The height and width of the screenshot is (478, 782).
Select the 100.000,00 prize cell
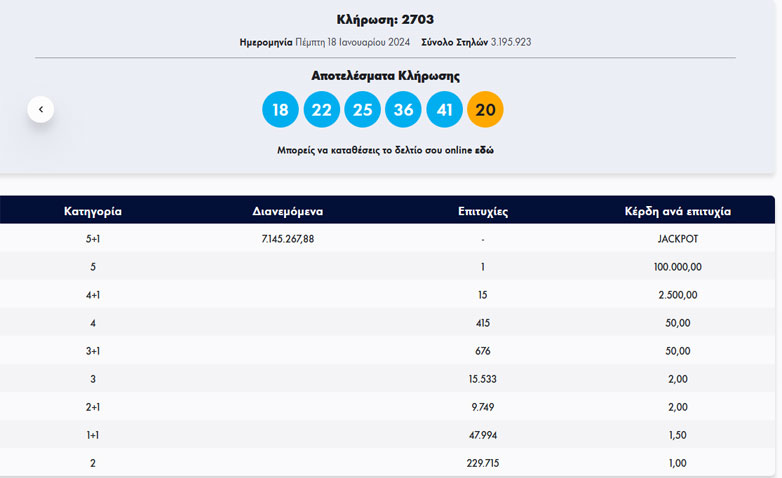coord(677,267)
